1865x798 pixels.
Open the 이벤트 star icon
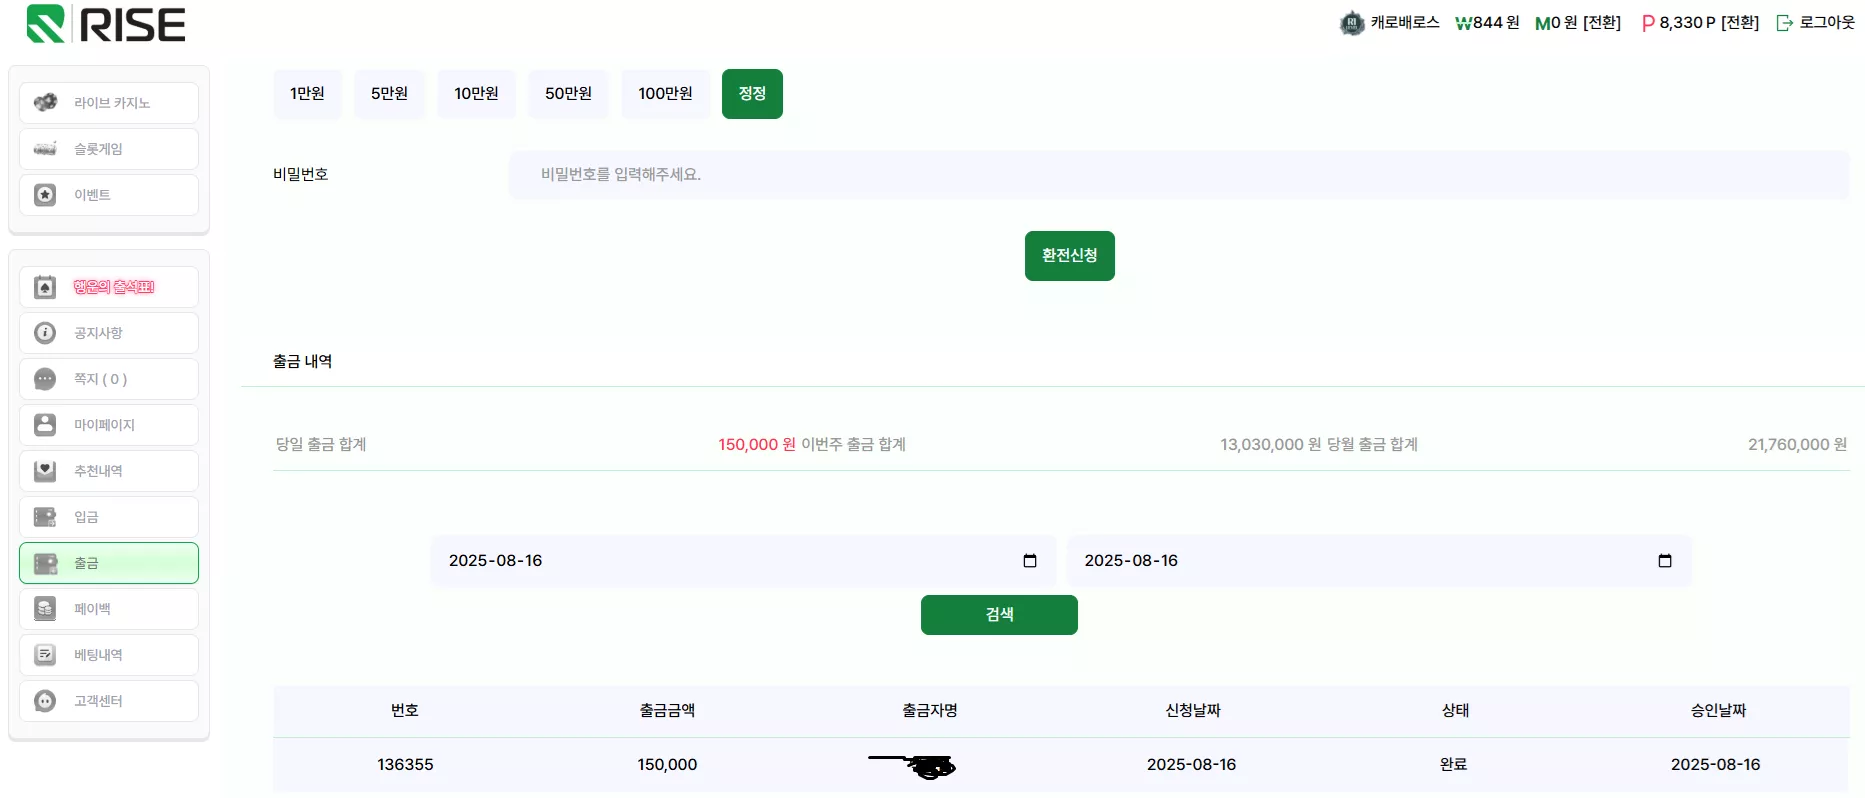click(45, 195)
